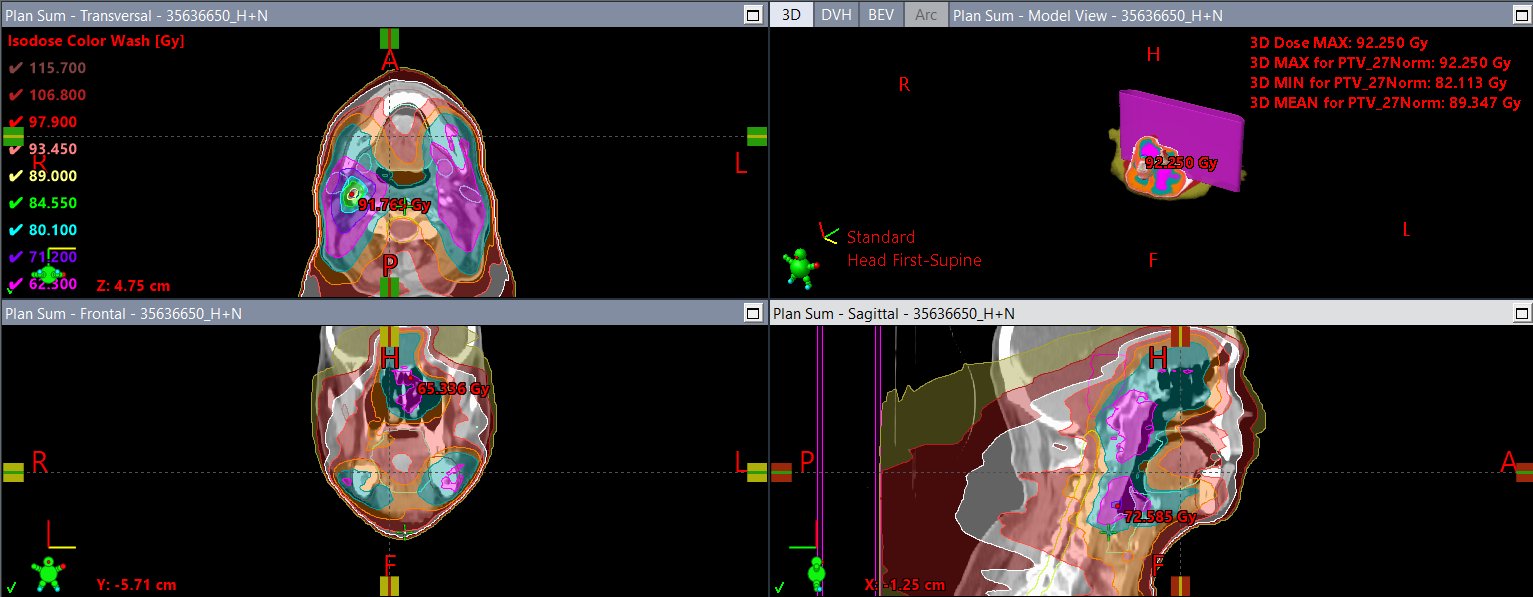The height and width of the screenshot is (597, 1533).
Task: Click the patient orientation icon in Transversal view
Action: (47, 273)
